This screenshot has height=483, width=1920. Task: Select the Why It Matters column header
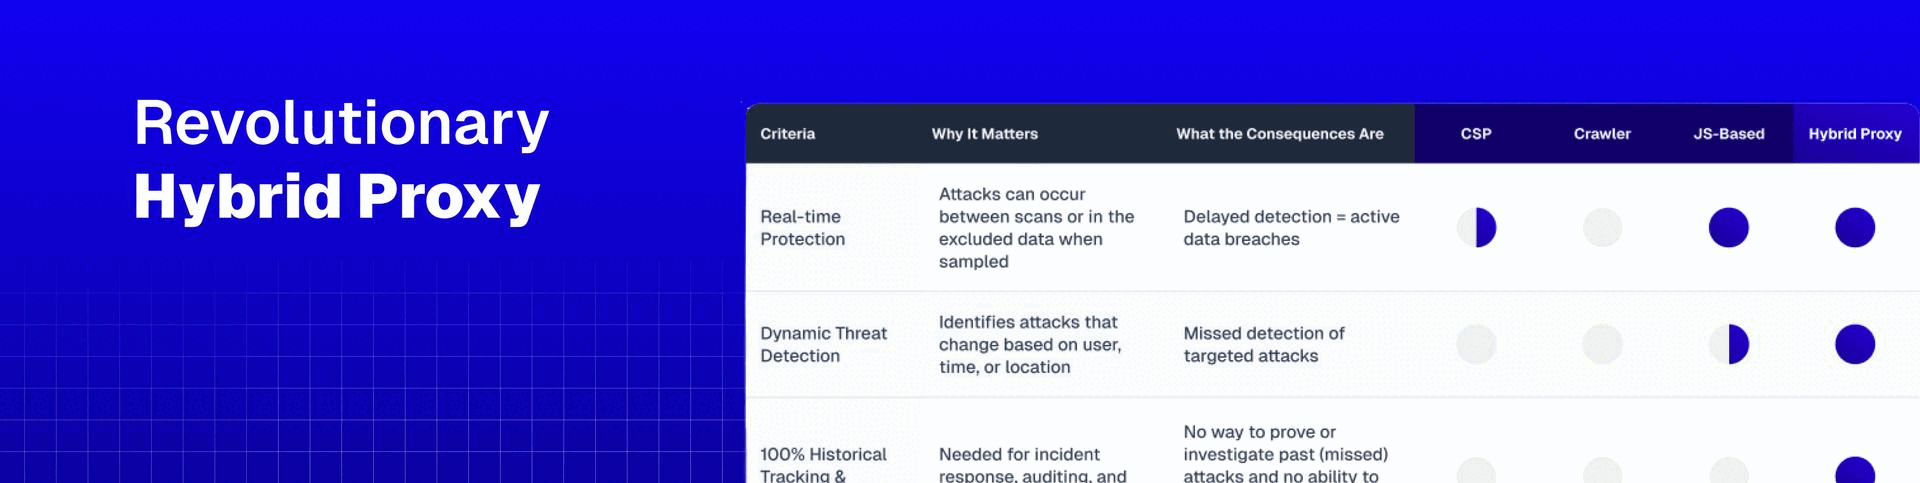[984, 134]
